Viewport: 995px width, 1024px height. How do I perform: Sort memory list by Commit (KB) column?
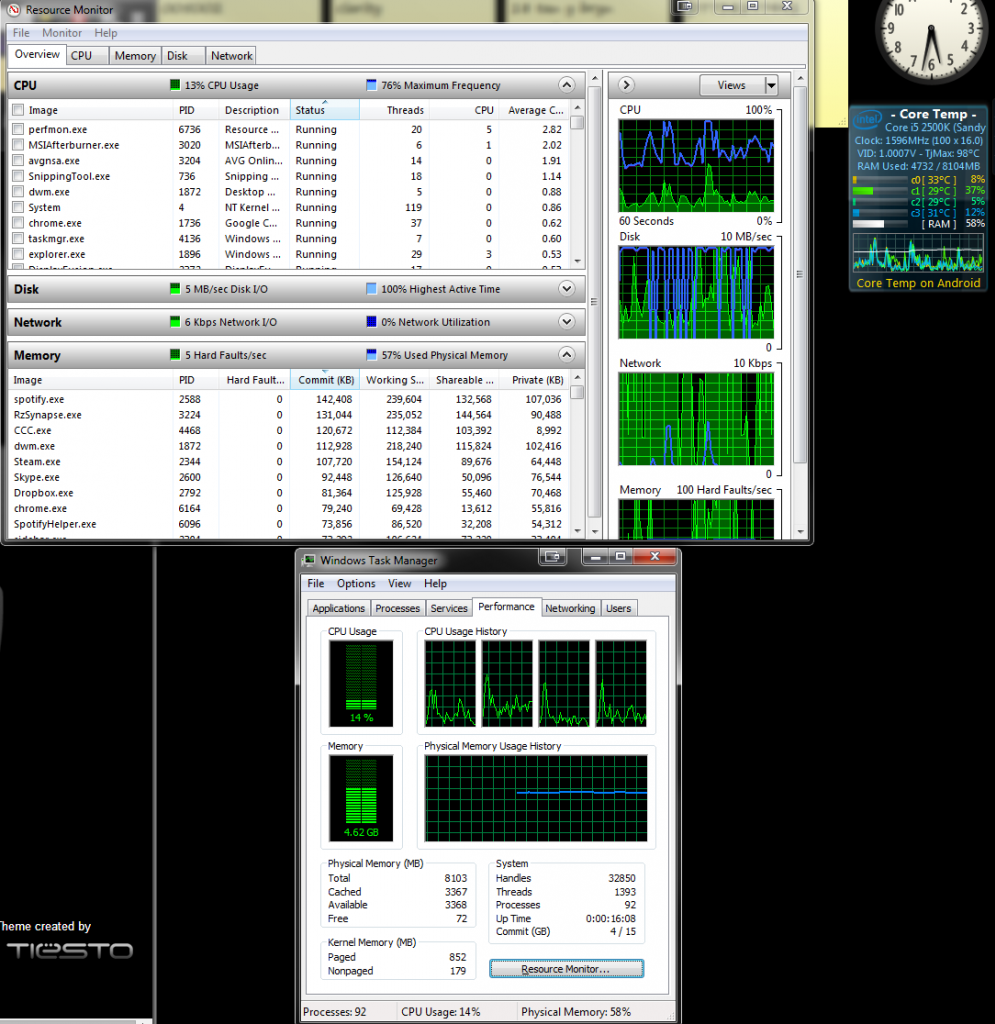[324, 380]
